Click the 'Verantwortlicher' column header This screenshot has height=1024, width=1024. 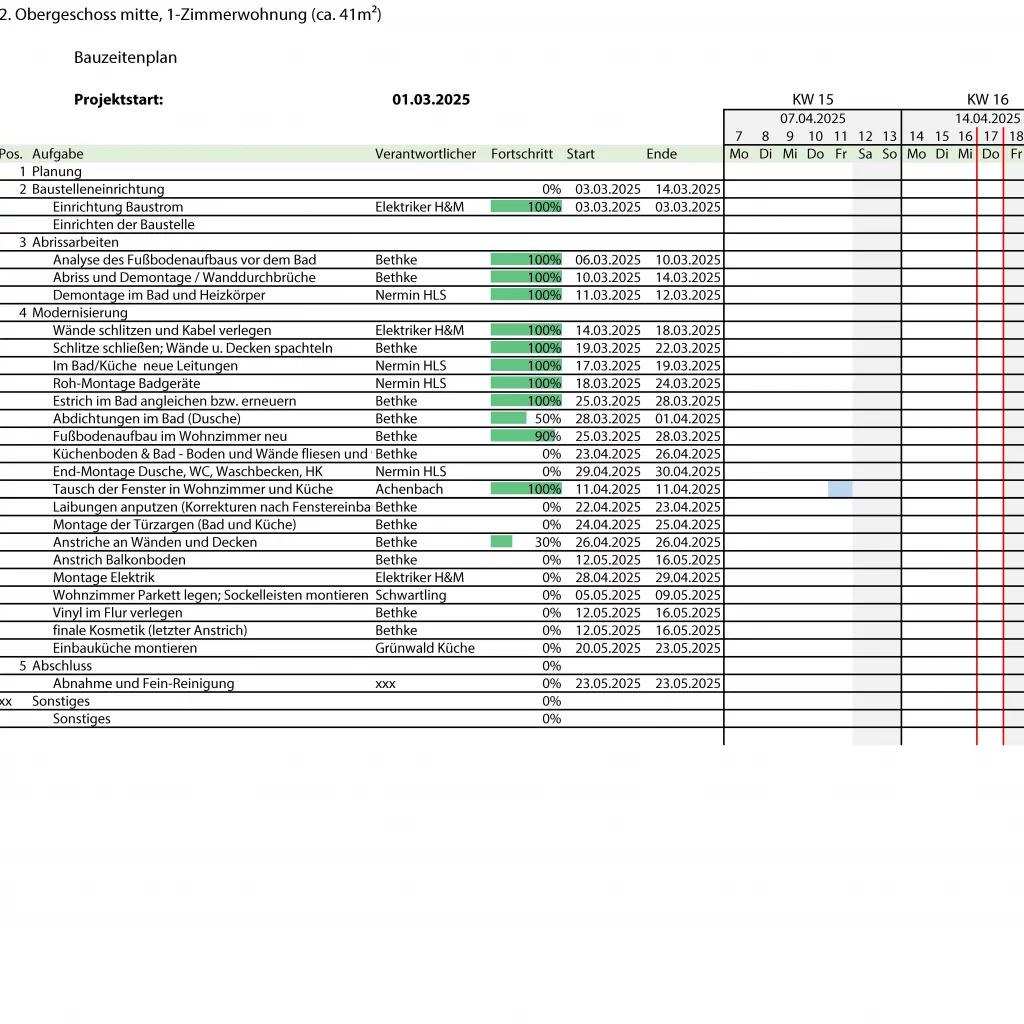[x=425, y=154]
